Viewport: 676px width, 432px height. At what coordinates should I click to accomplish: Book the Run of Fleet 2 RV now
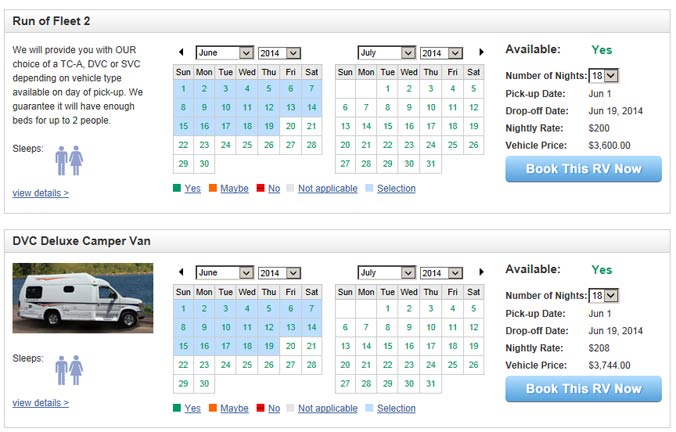pyautogui.click(x=583, y=169)
